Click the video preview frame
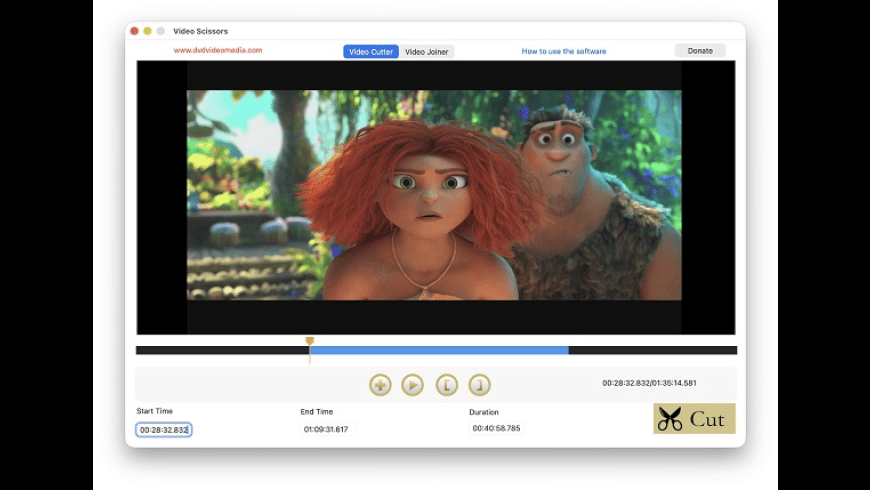The height and width of the screenshot is (490, 870). pyautogui.click(x=436, y=198)
